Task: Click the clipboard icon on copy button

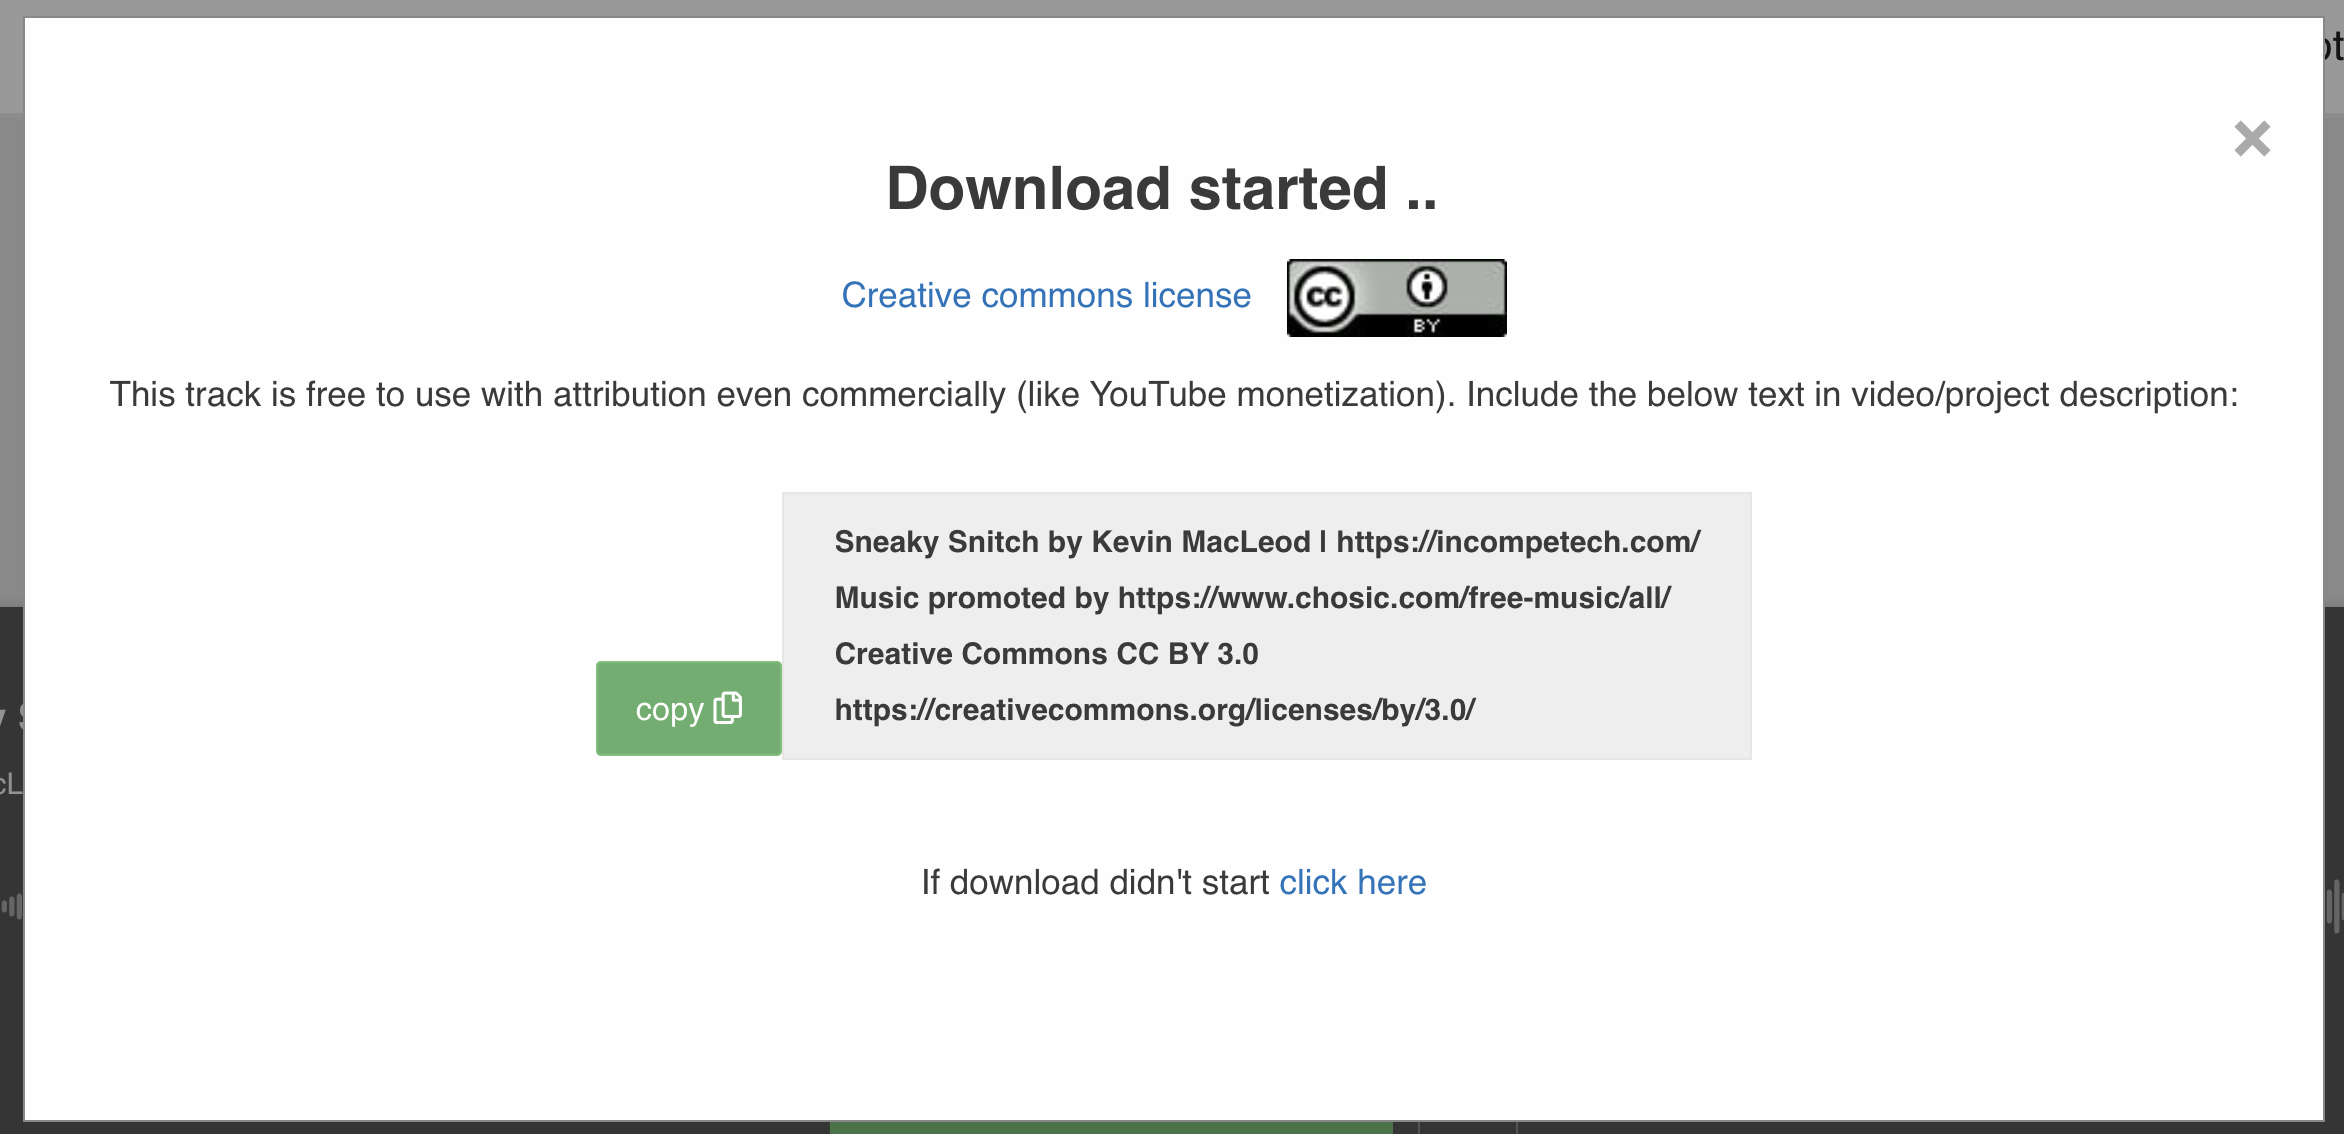Action: pyautogui.click(x=728, y=707)
